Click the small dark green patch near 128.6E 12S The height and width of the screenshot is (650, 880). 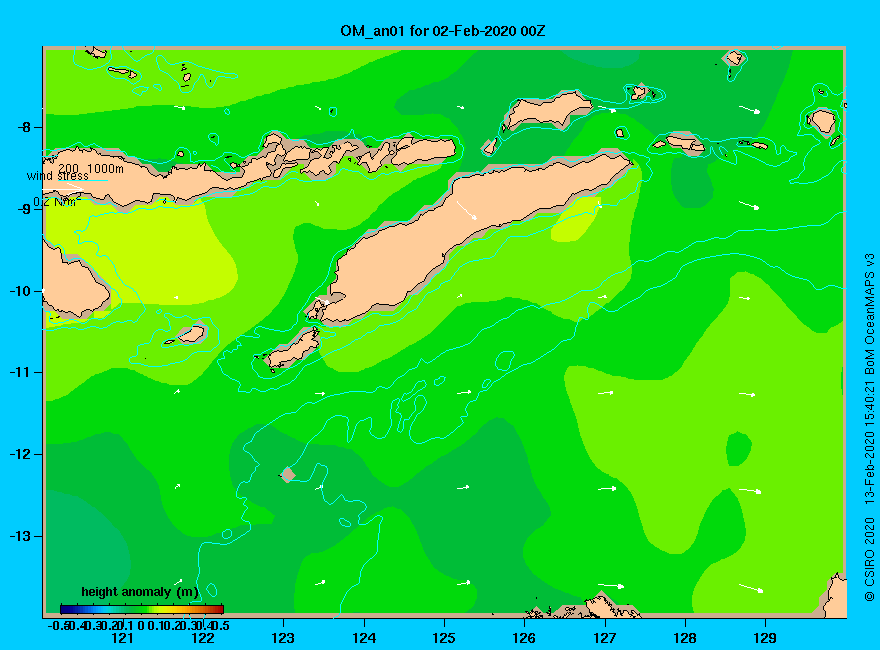739,448
